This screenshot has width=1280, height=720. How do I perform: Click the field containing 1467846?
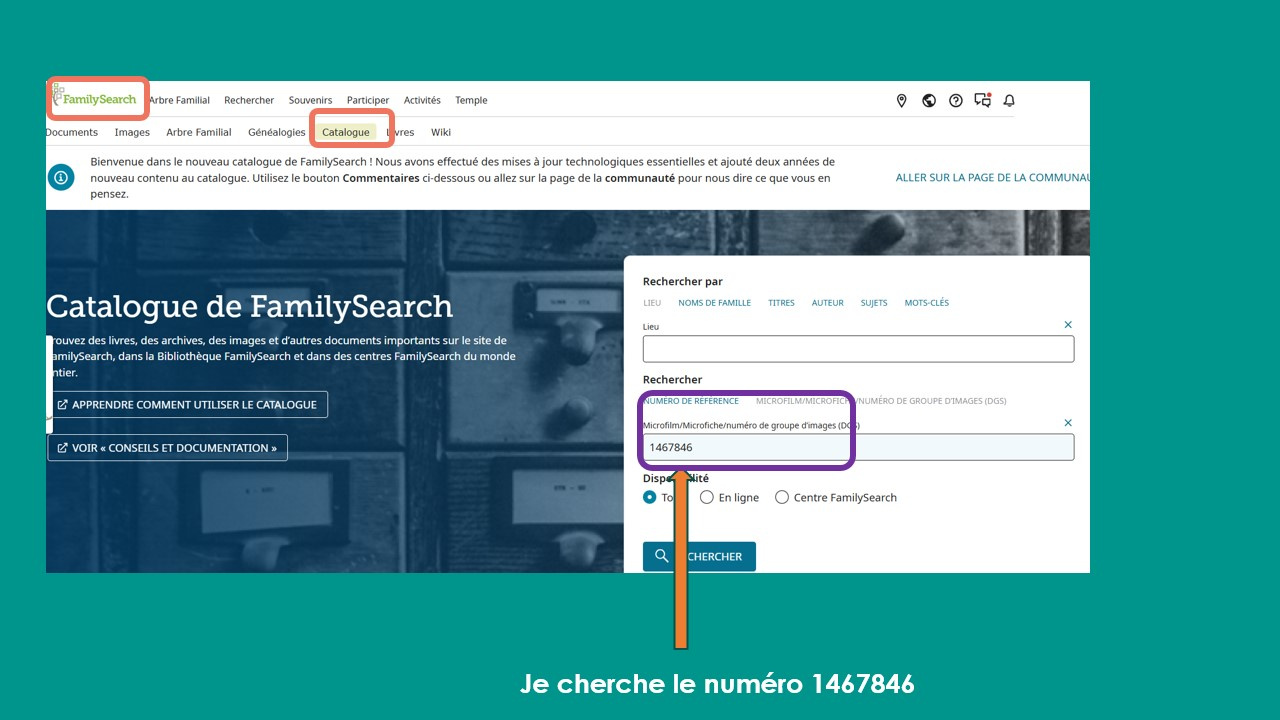coord(858,447)
